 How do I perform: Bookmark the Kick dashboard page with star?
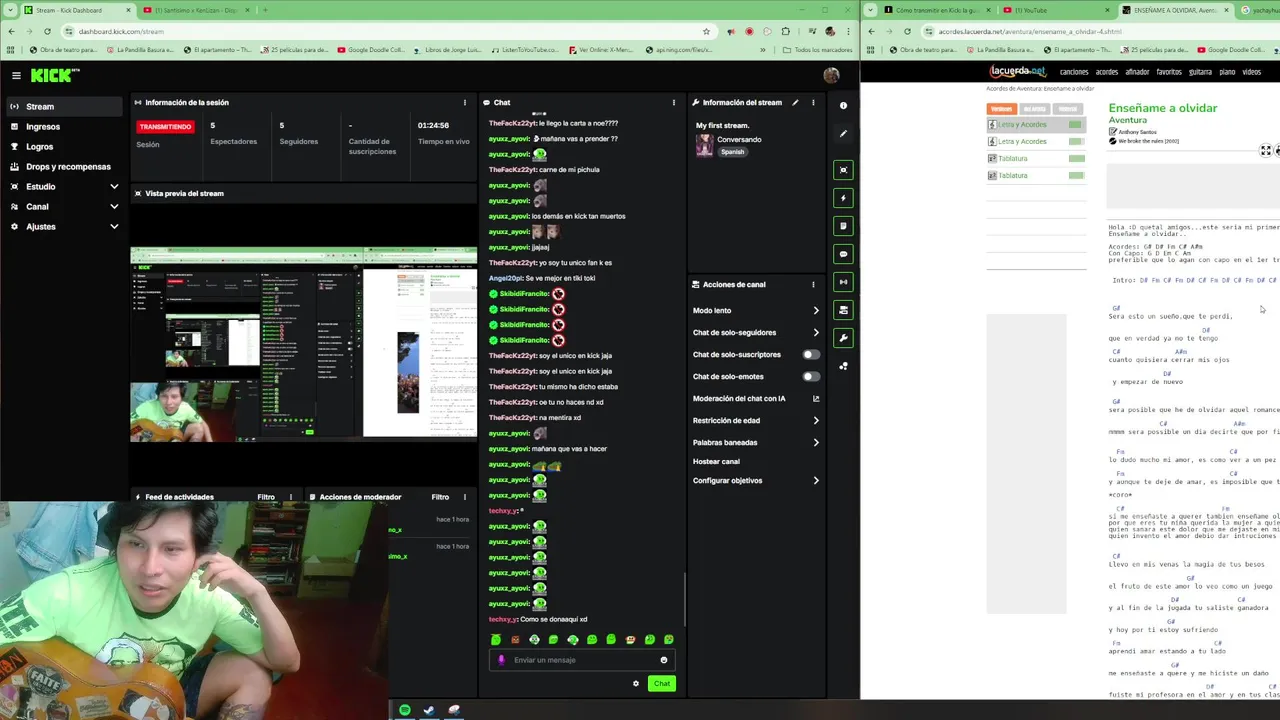point(706,31)
